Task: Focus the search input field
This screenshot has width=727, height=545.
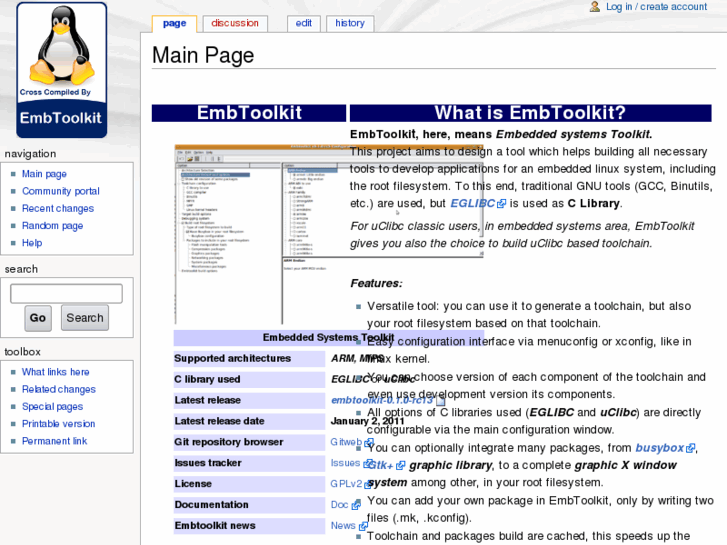Action: 66,294
